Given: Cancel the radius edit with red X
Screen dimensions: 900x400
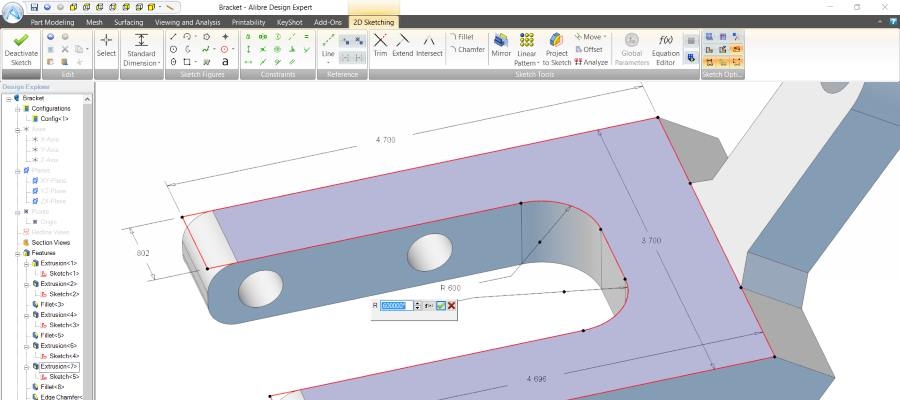Looking at the screenshot, I should click(452, 306).
